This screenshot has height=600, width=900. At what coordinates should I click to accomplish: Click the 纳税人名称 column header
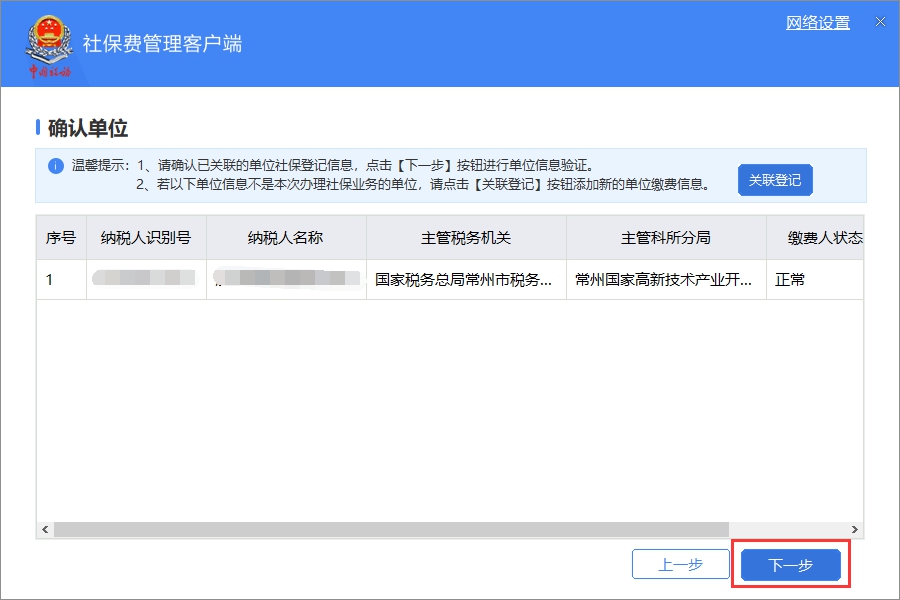[283, 237]
